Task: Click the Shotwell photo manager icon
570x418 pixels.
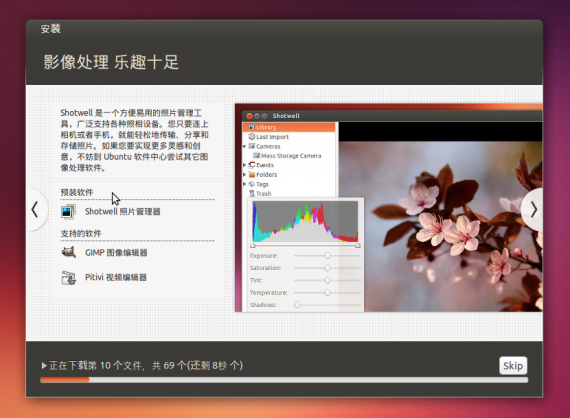Action: (x=68, y=212)
